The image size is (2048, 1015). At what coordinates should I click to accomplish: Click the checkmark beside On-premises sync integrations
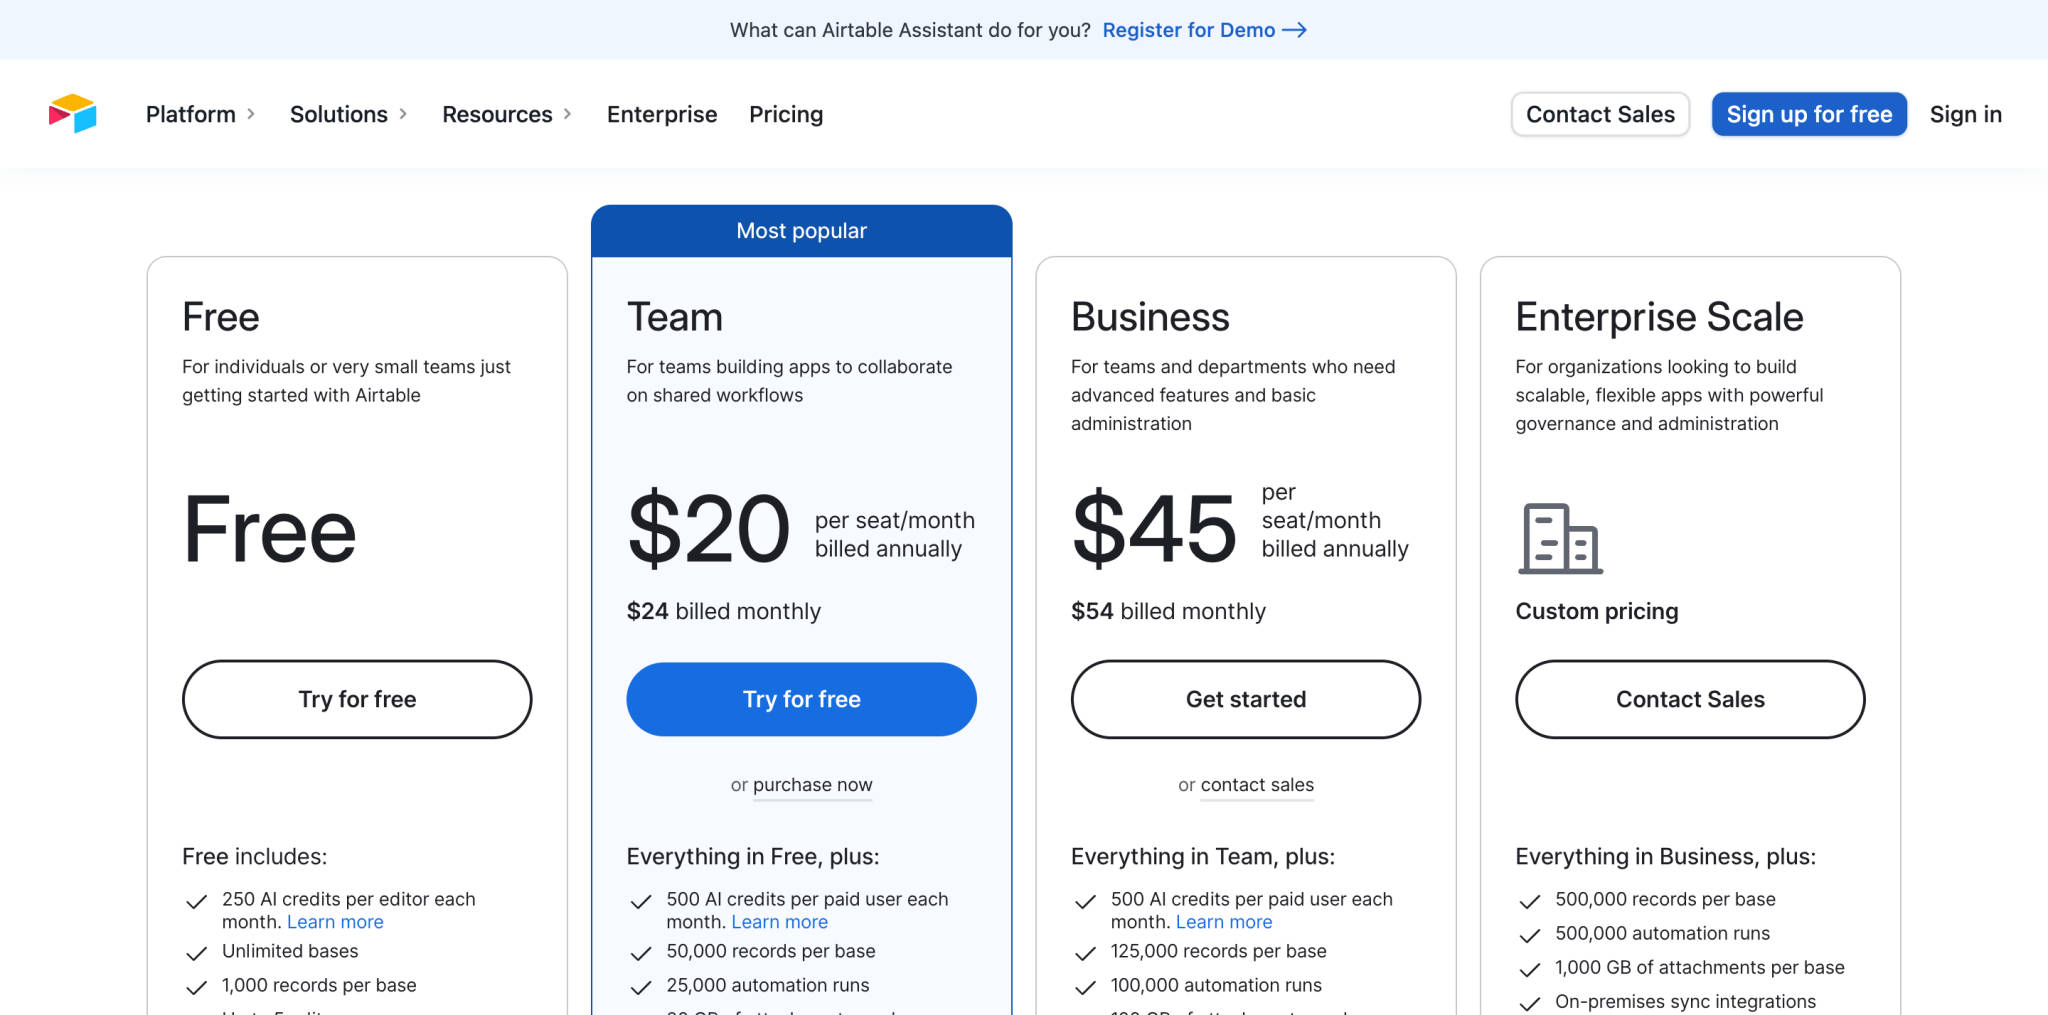pyautogui.click(x=1529, y=1001)
